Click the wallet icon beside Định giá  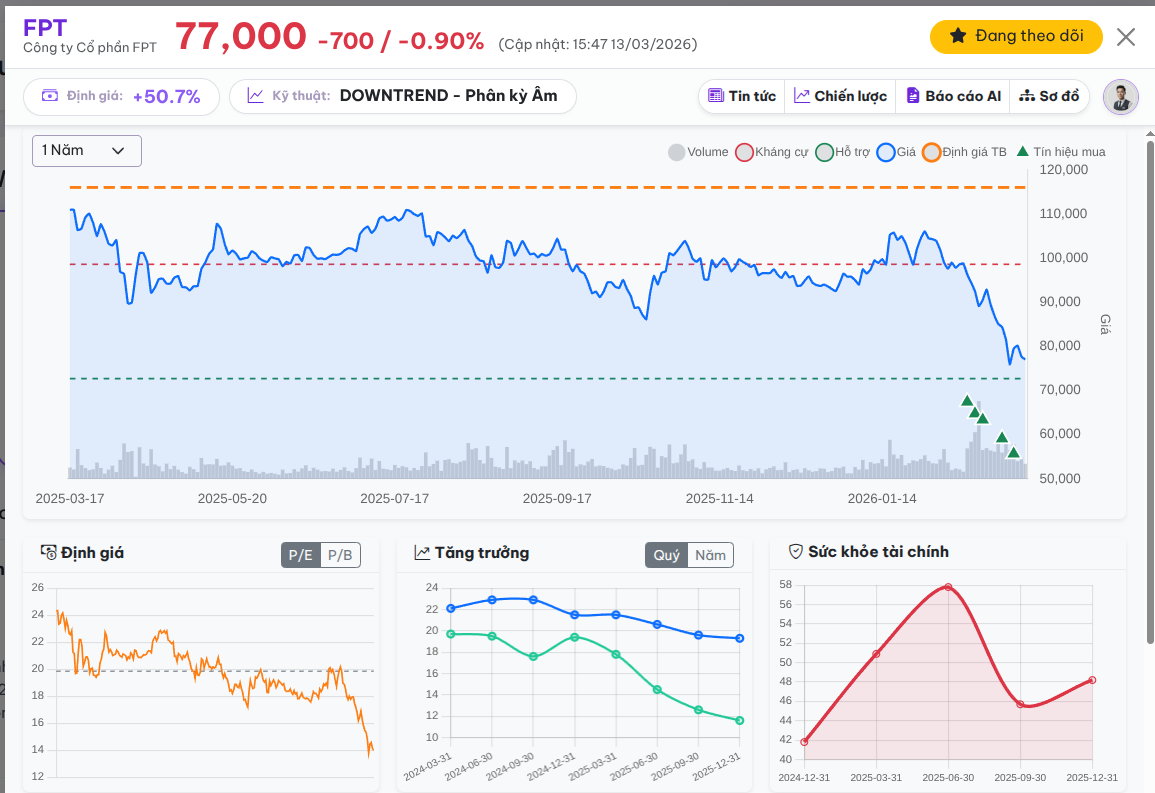(x=50, y=96)
